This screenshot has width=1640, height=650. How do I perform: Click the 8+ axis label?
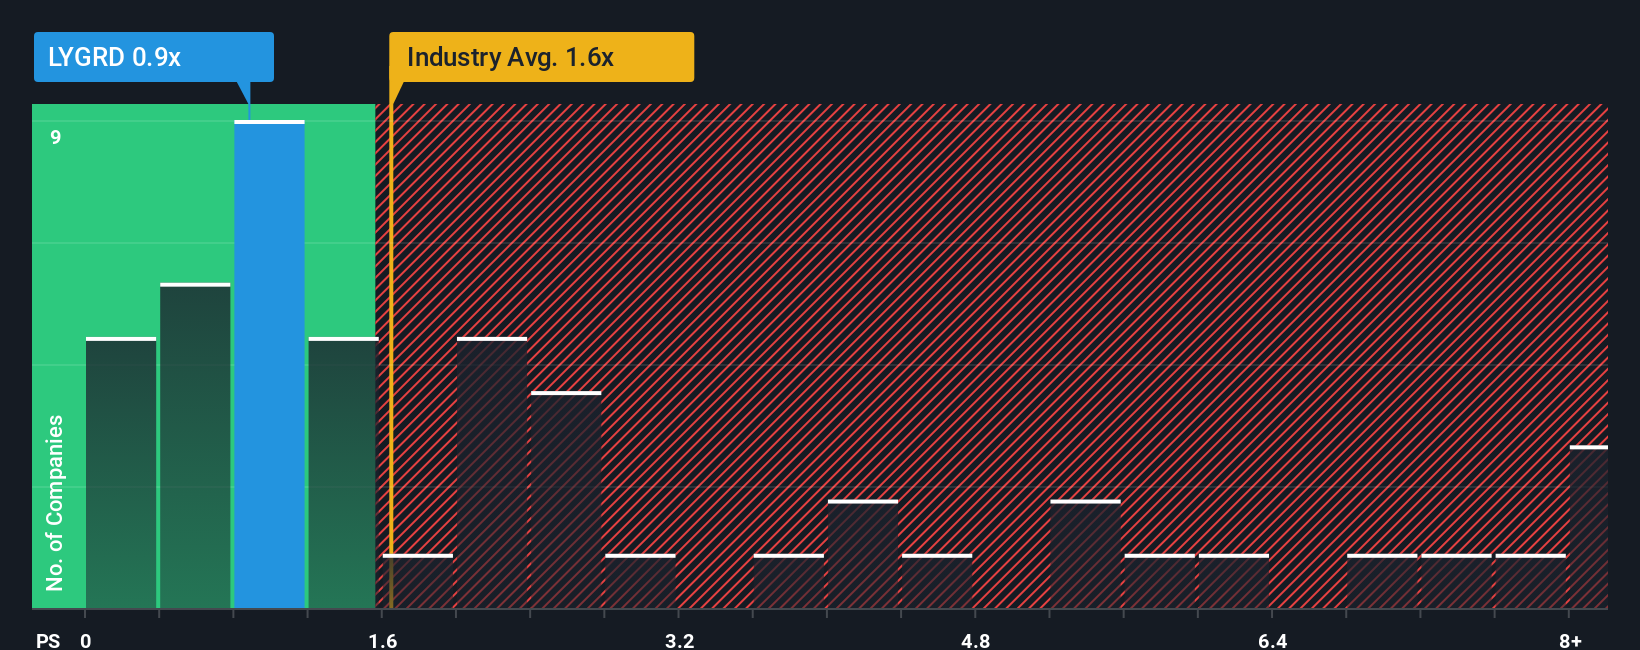coord(1570,640)
